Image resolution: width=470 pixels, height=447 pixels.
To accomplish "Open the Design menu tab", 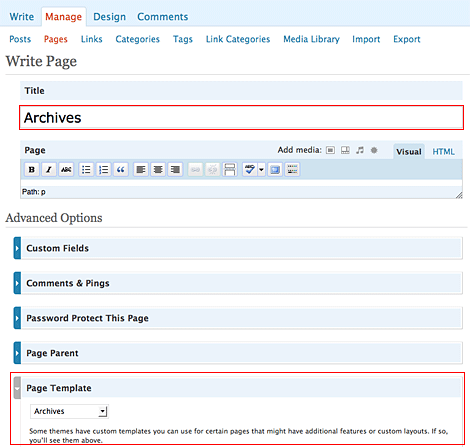I will point(109,17).
